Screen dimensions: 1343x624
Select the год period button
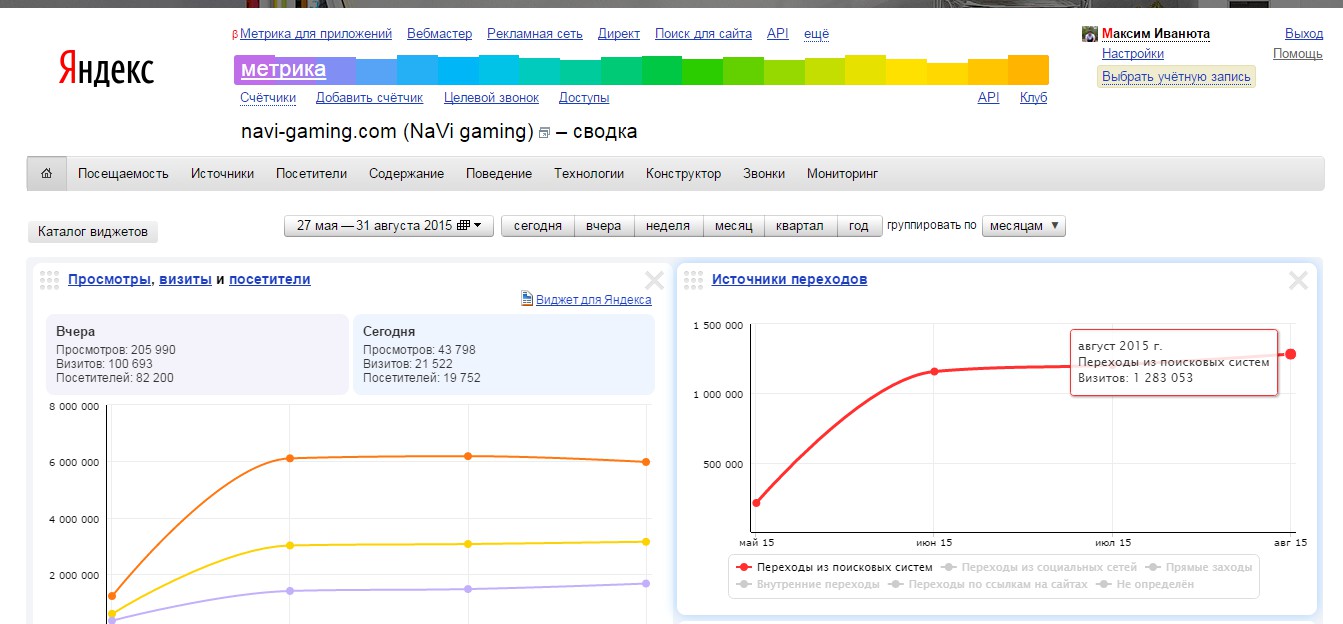[x=859, y=226]
